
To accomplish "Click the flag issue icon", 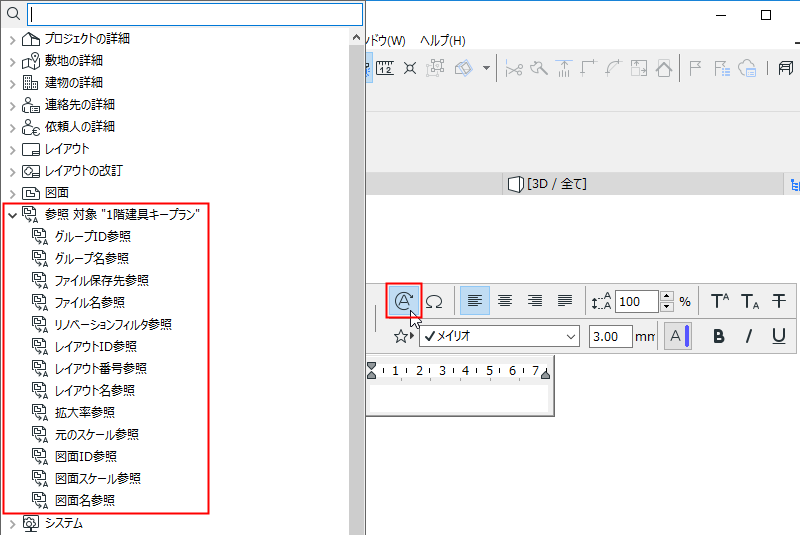I will (695, 68).
